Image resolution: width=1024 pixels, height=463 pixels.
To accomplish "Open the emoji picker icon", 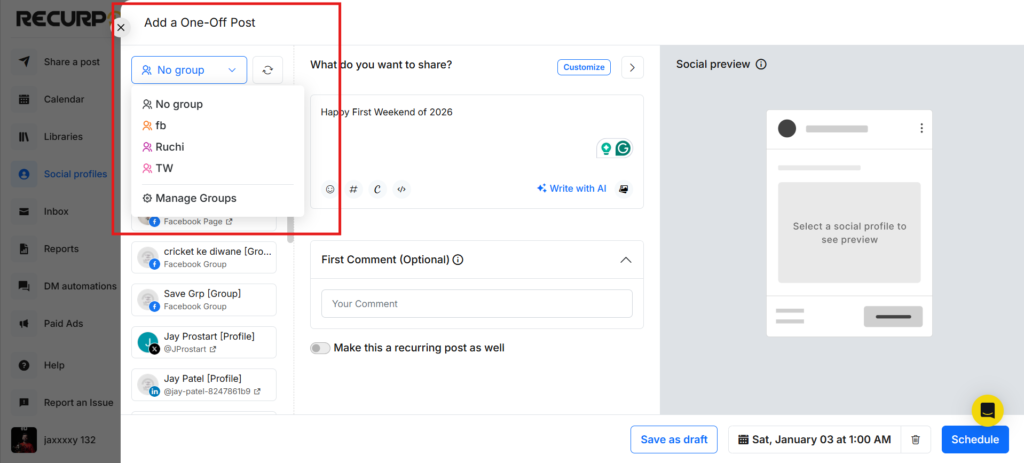I will click(330, 189).
